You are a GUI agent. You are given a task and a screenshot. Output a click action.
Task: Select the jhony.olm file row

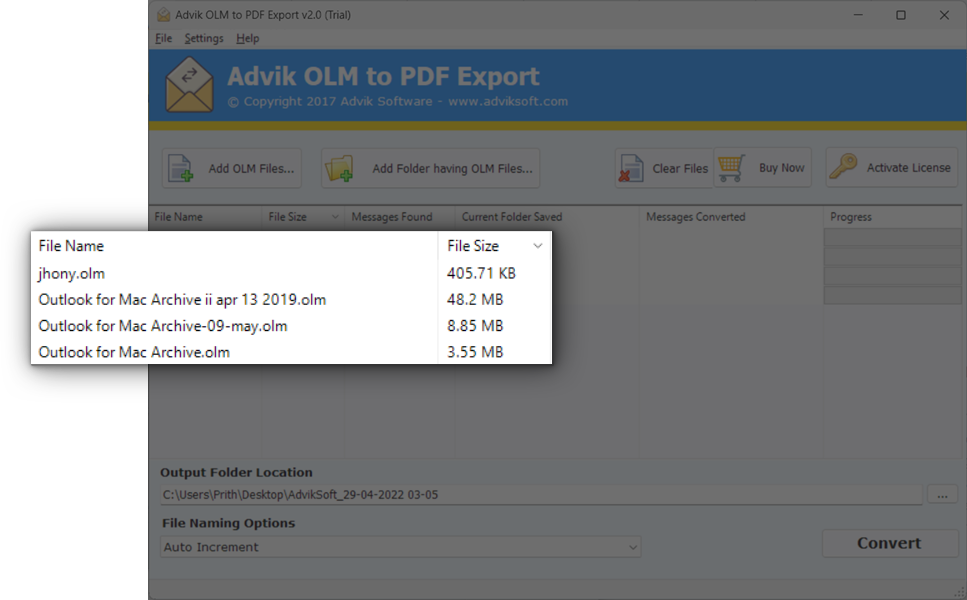(x=291, y=273)
